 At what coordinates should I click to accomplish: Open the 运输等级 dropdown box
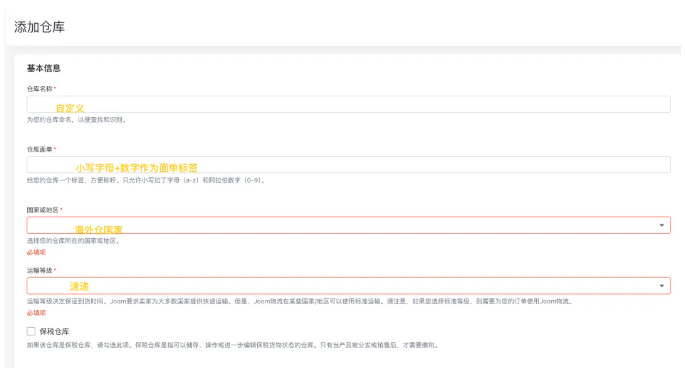pos(348,286)
